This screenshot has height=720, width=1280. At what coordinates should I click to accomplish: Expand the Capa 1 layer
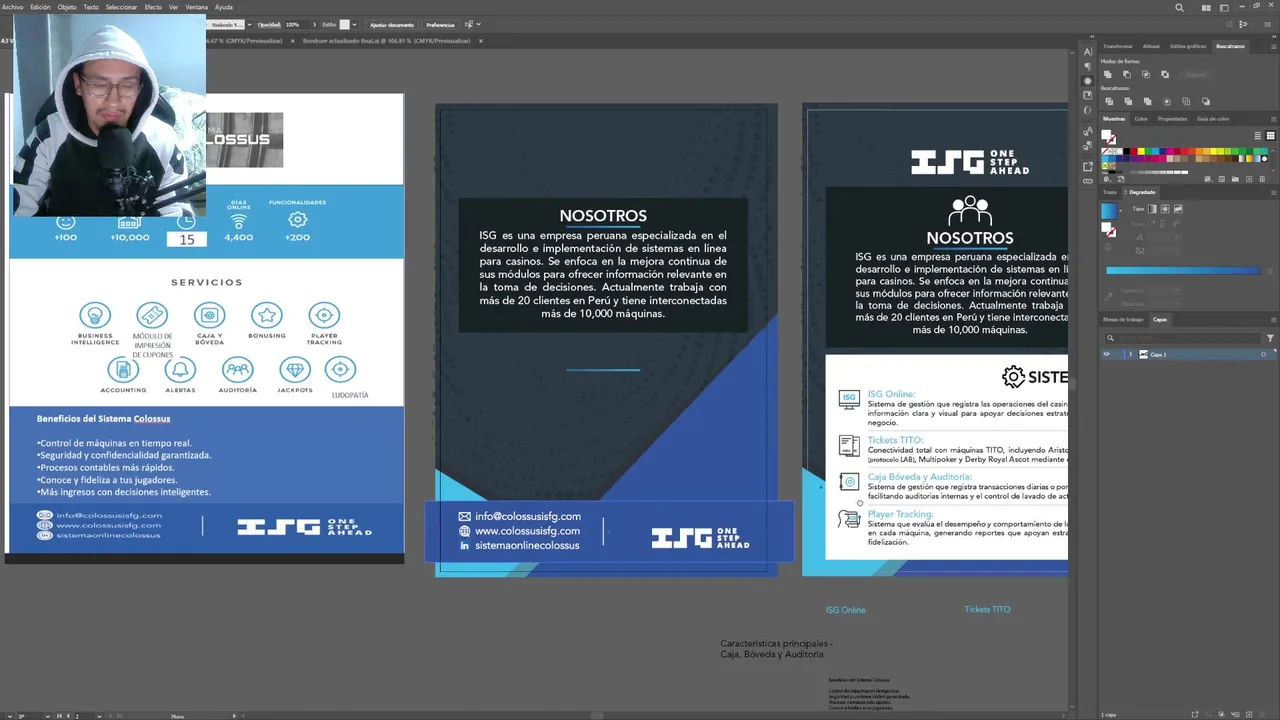coord(1130,354)
